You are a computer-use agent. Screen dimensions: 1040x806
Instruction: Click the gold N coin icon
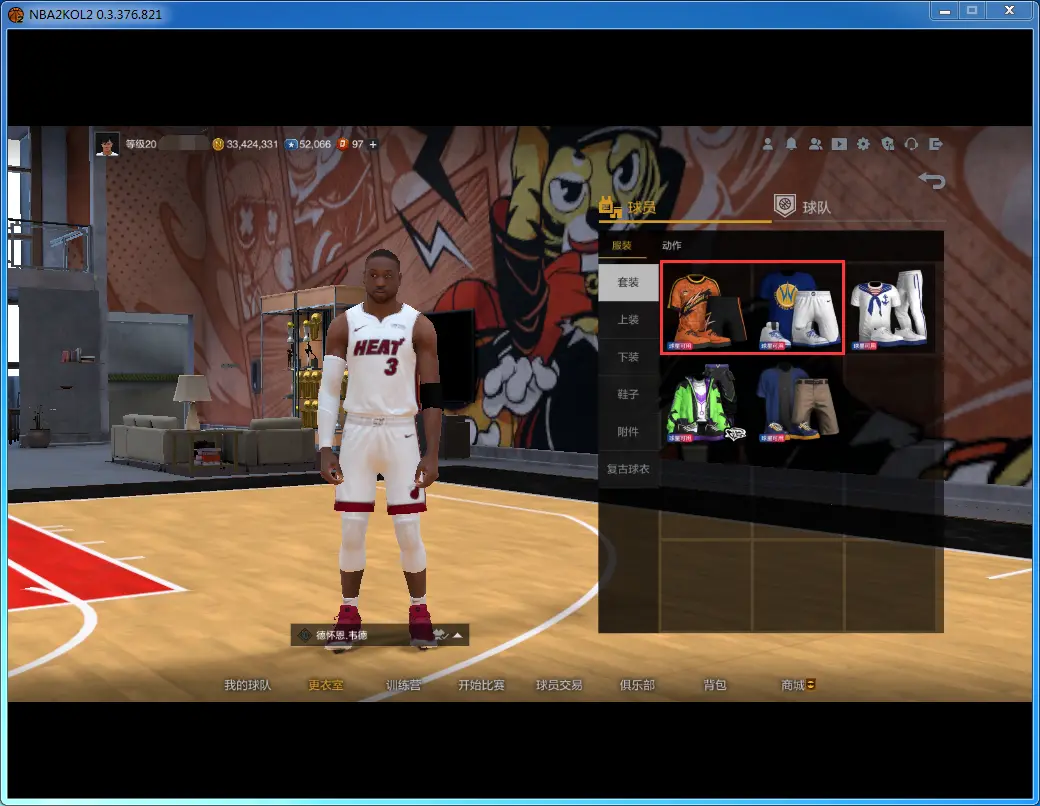tap(218, 144)
